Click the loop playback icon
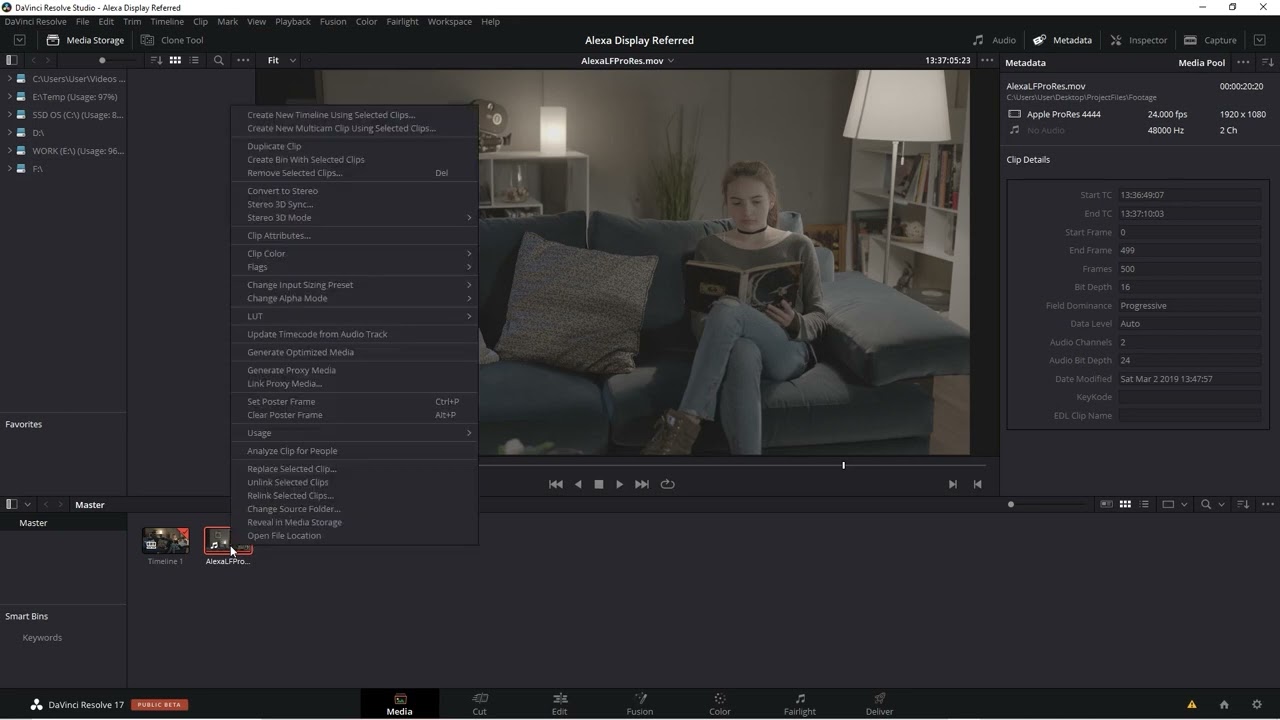The height and width of the screenshot is (720, 1280). coord(667,484)
